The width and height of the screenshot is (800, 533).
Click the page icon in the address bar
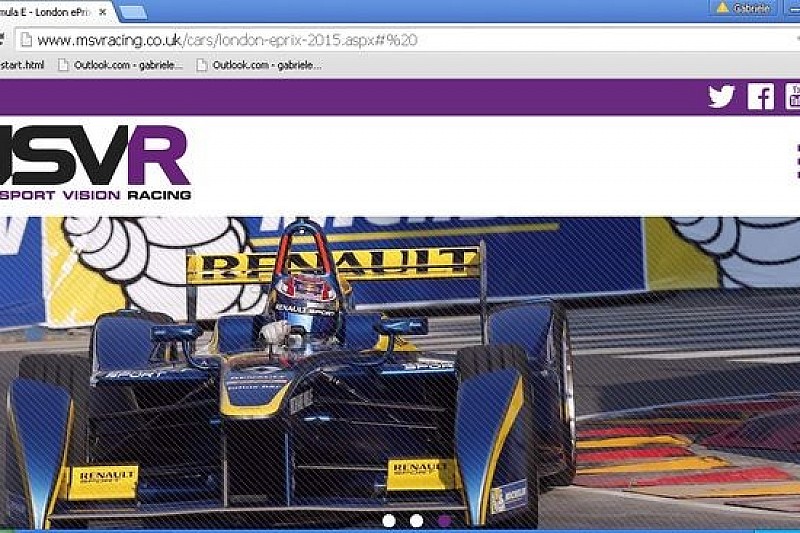click(x=26, y=40)
